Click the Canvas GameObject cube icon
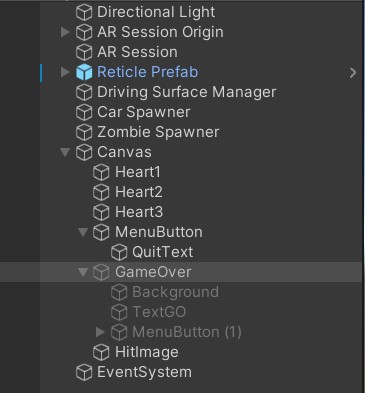The image size is (365, 393). click(x=84, y=152)
